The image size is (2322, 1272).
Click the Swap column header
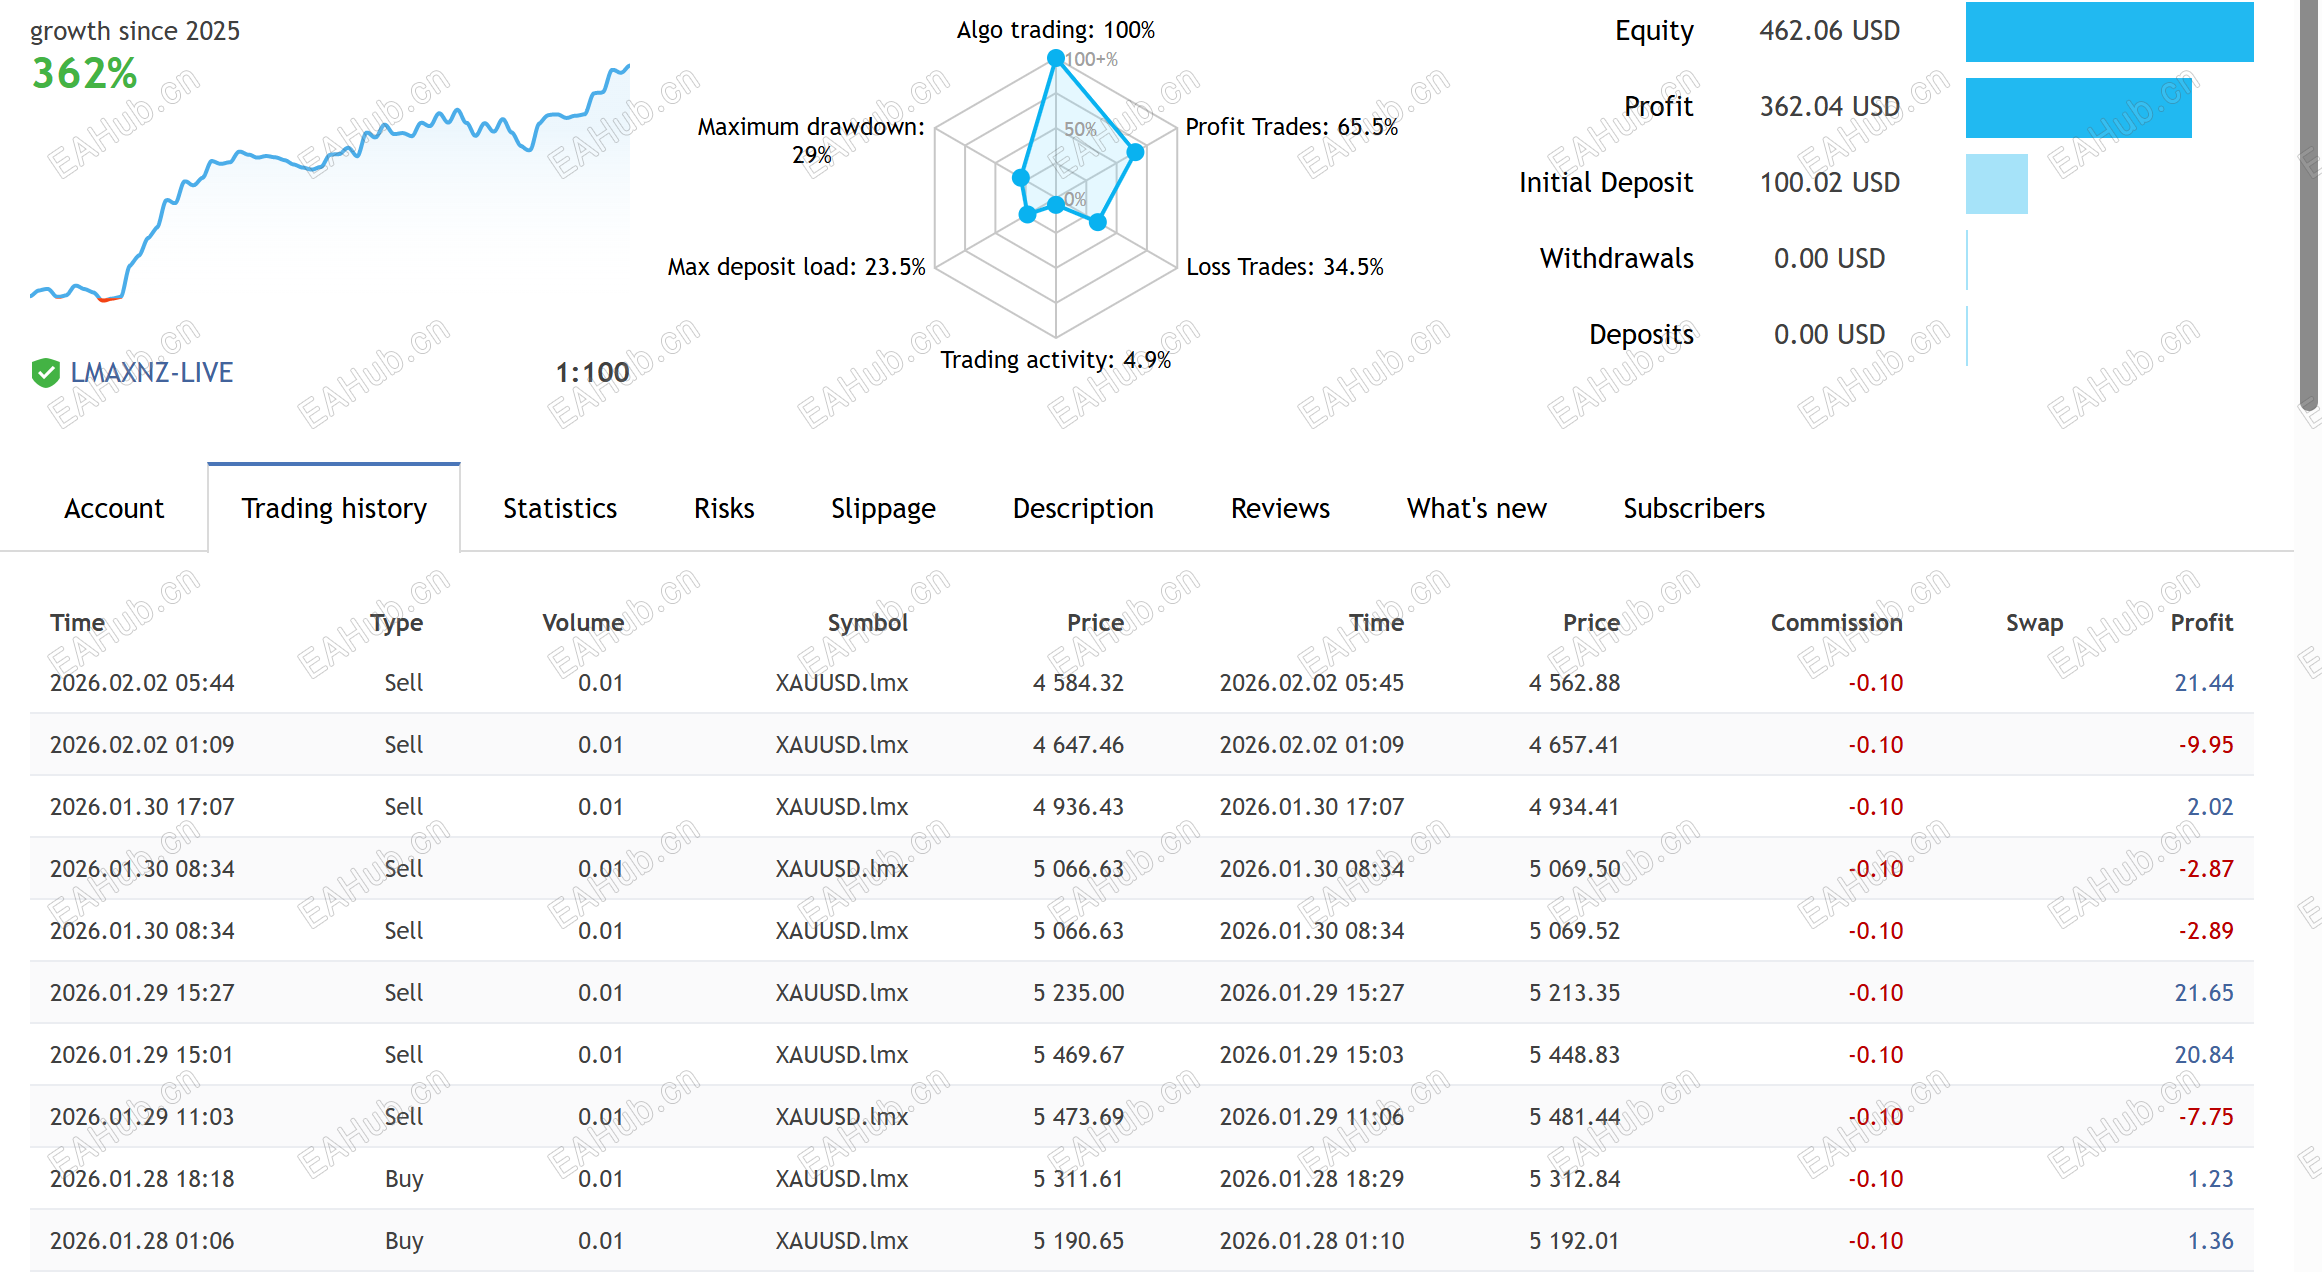2034,623
